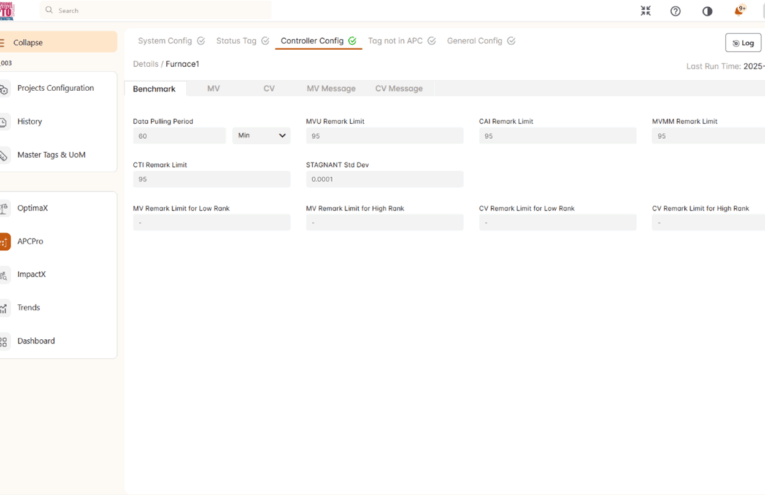Click the System Config checkmark icon
The height and width of the screenshot is (495, 765).
201,41
